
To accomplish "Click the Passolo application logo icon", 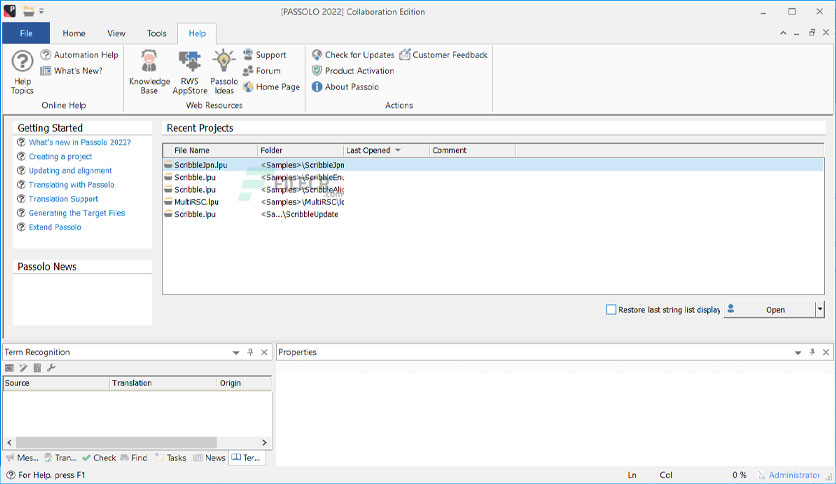I will point(10,11).
